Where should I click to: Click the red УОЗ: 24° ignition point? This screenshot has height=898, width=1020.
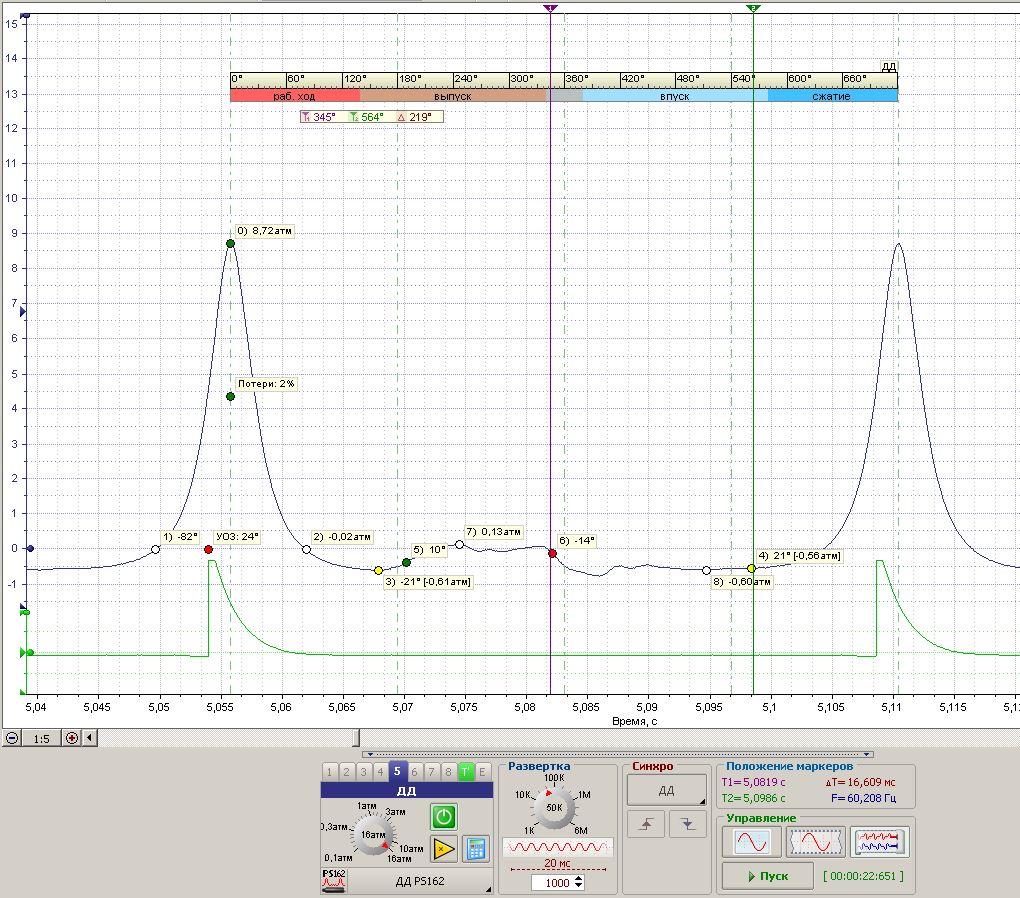208,550
